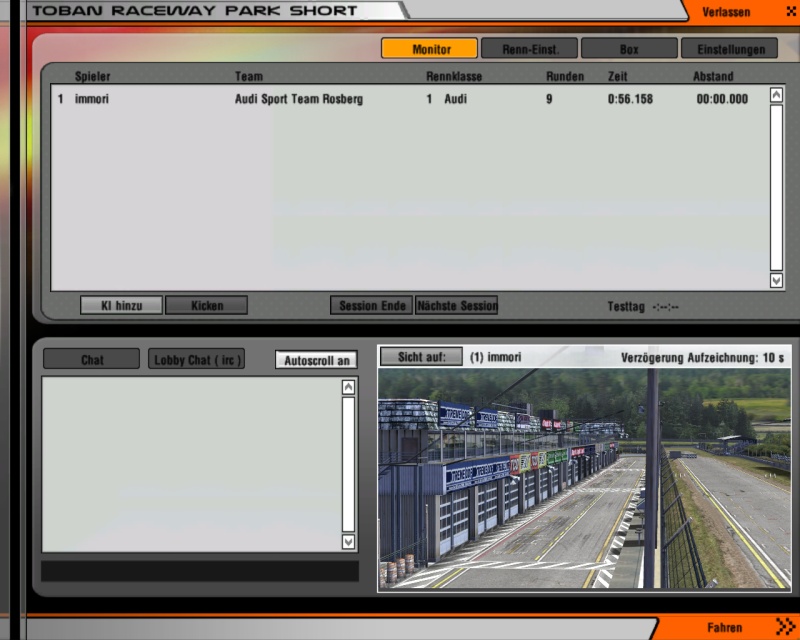Go to Einstellungen tab
This screenshot has height=640, width=800.
729,48
